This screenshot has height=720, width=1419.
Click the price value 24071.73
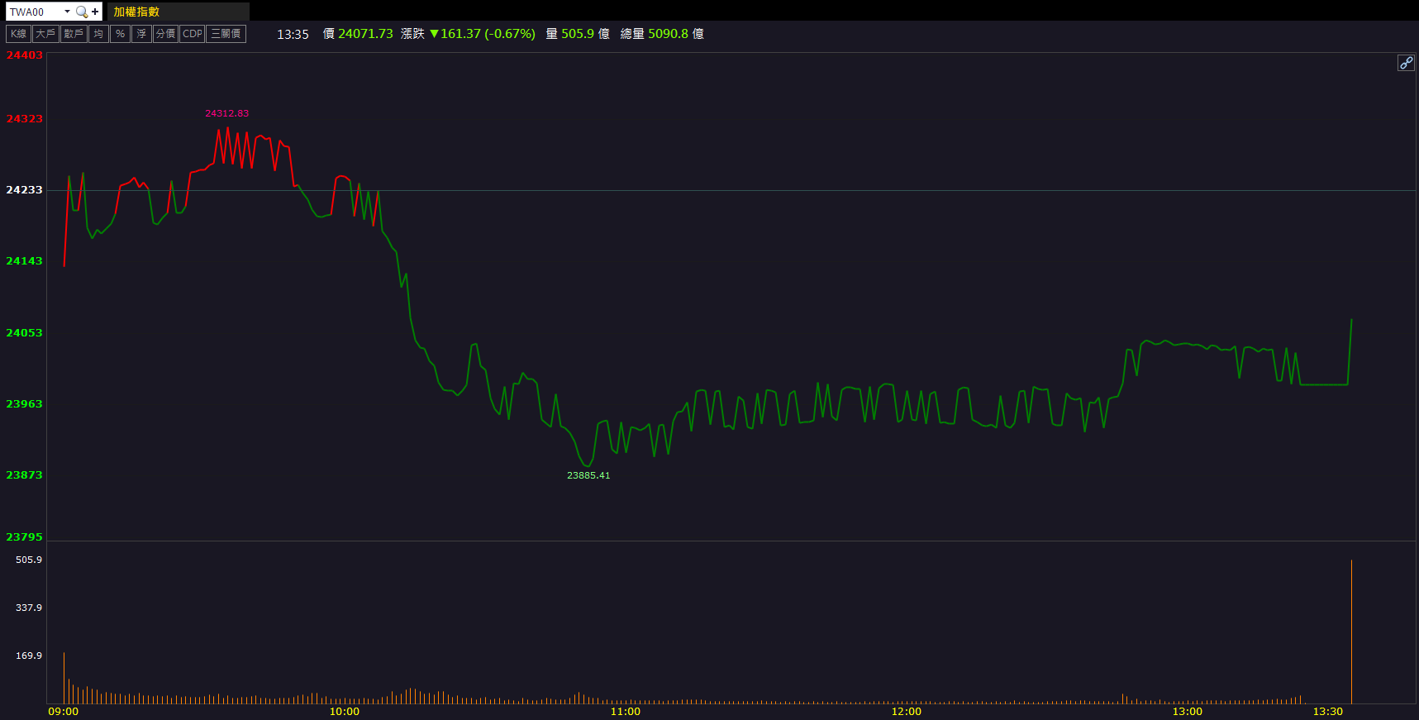click(365, 34)
